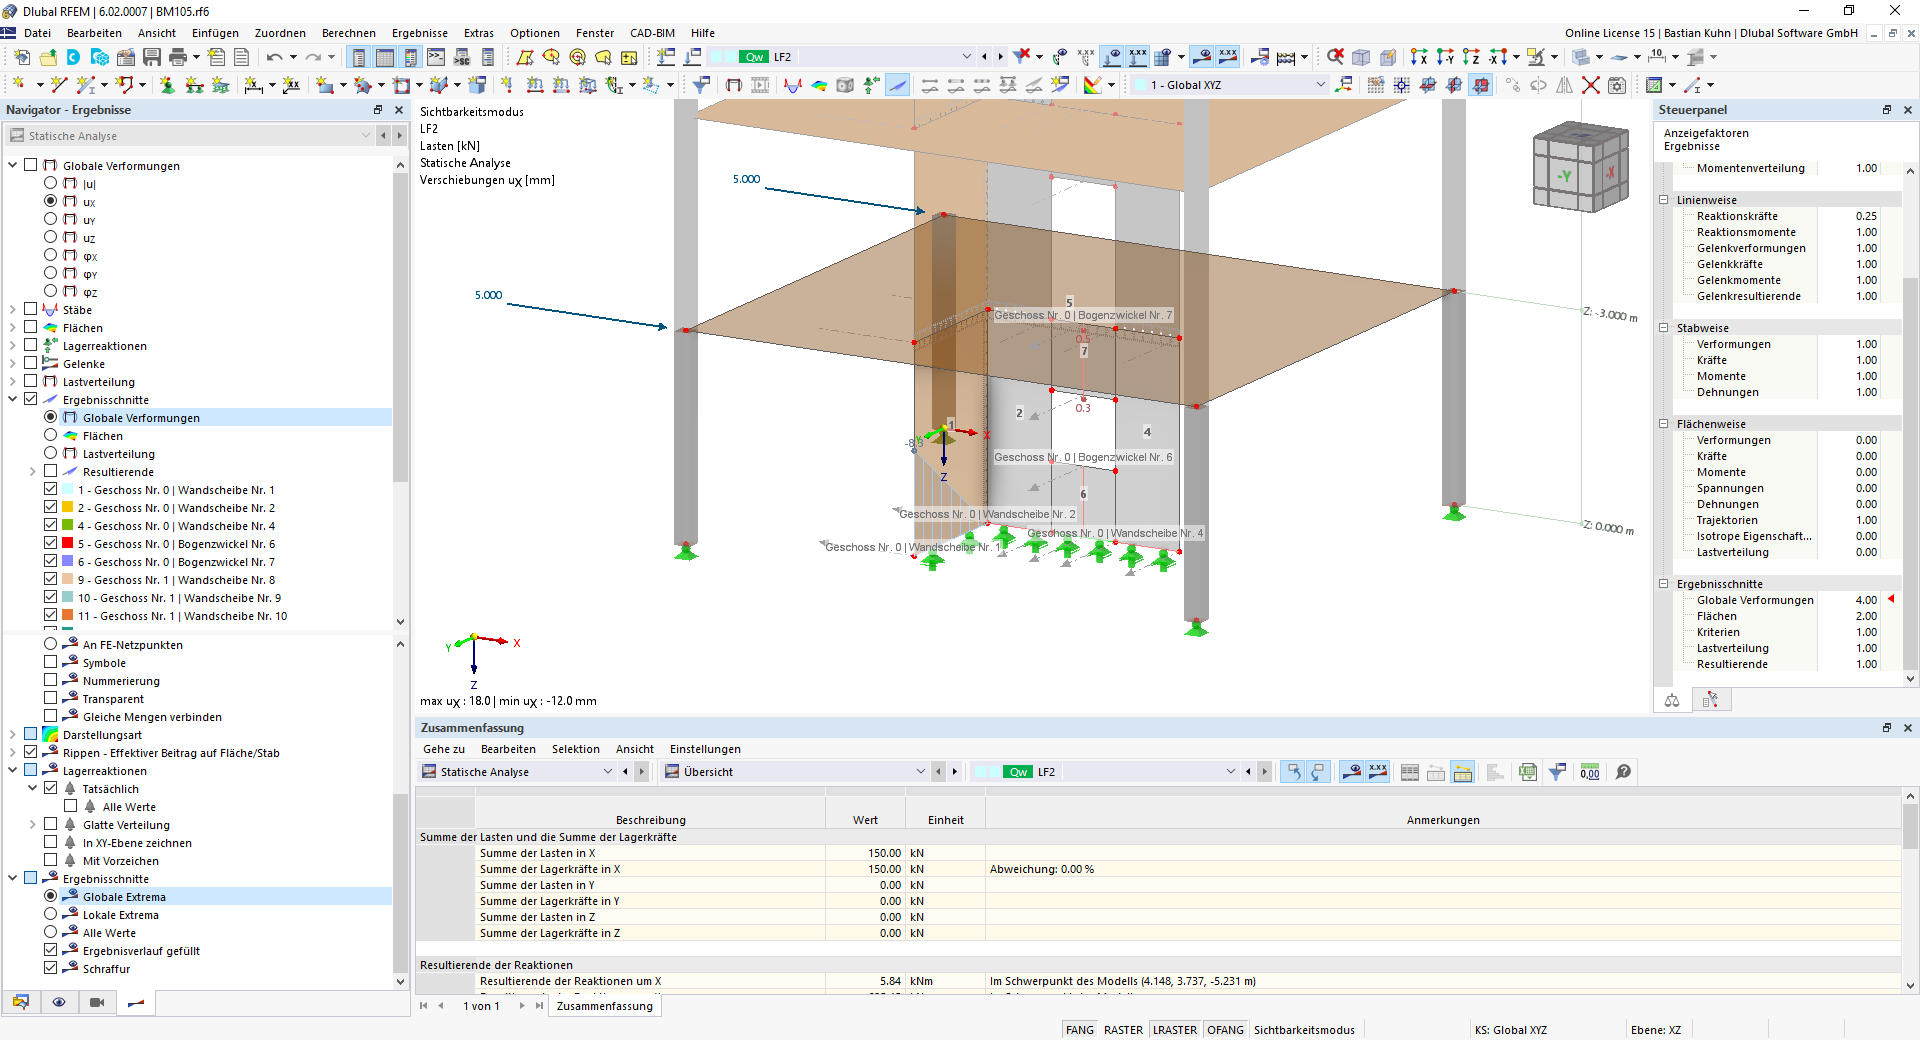
Task: Select the Zusammenfassung tab at bottom
Action: pyautogui.click(x=605, y=1006)
